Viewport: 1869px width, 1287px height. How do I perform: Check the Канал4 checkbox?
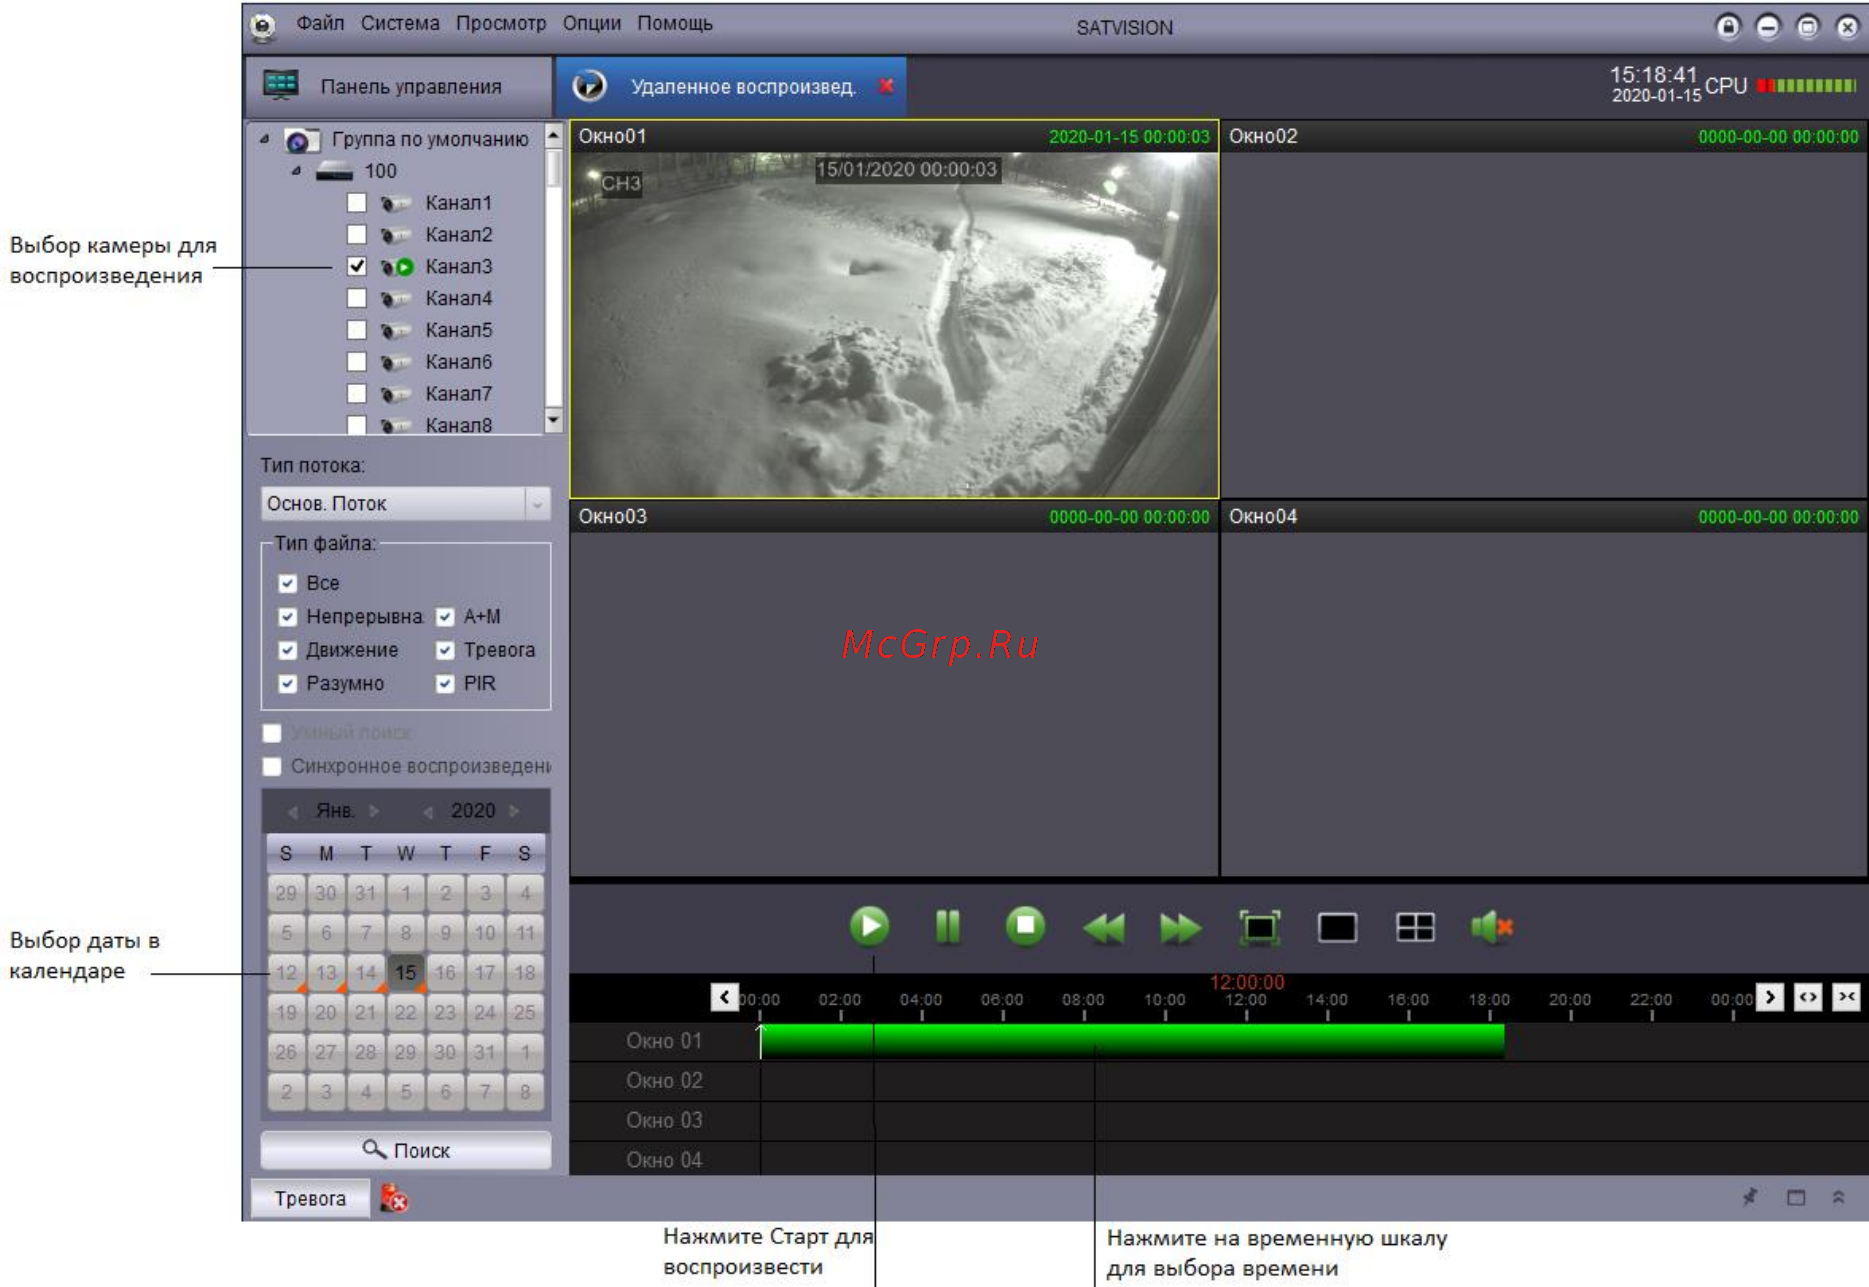pyautogui.click(x=356, y=298)
